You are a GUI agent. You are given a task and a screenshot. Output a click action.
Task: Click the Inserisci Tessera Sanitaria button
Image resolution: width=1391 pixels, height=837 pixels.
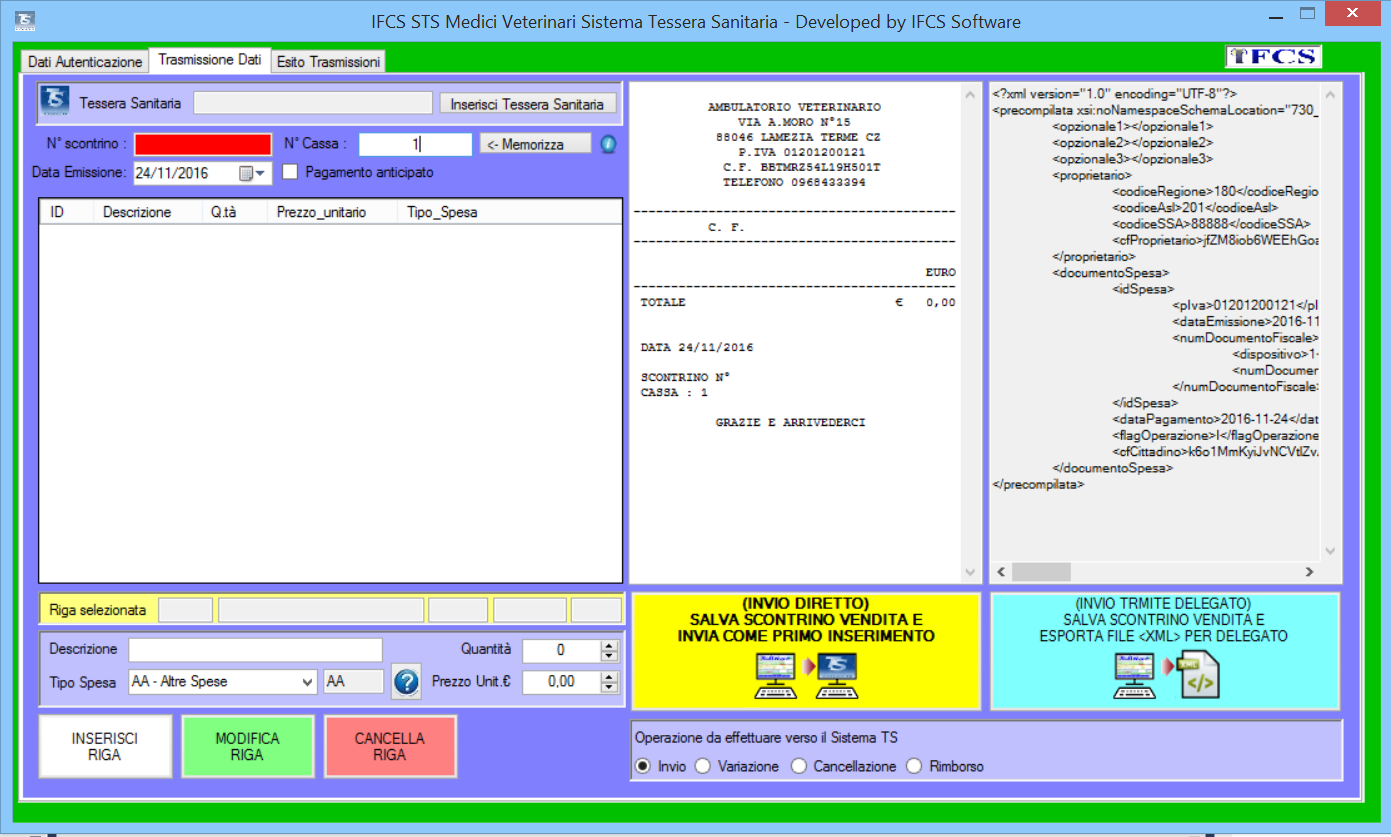coord(527,104)
